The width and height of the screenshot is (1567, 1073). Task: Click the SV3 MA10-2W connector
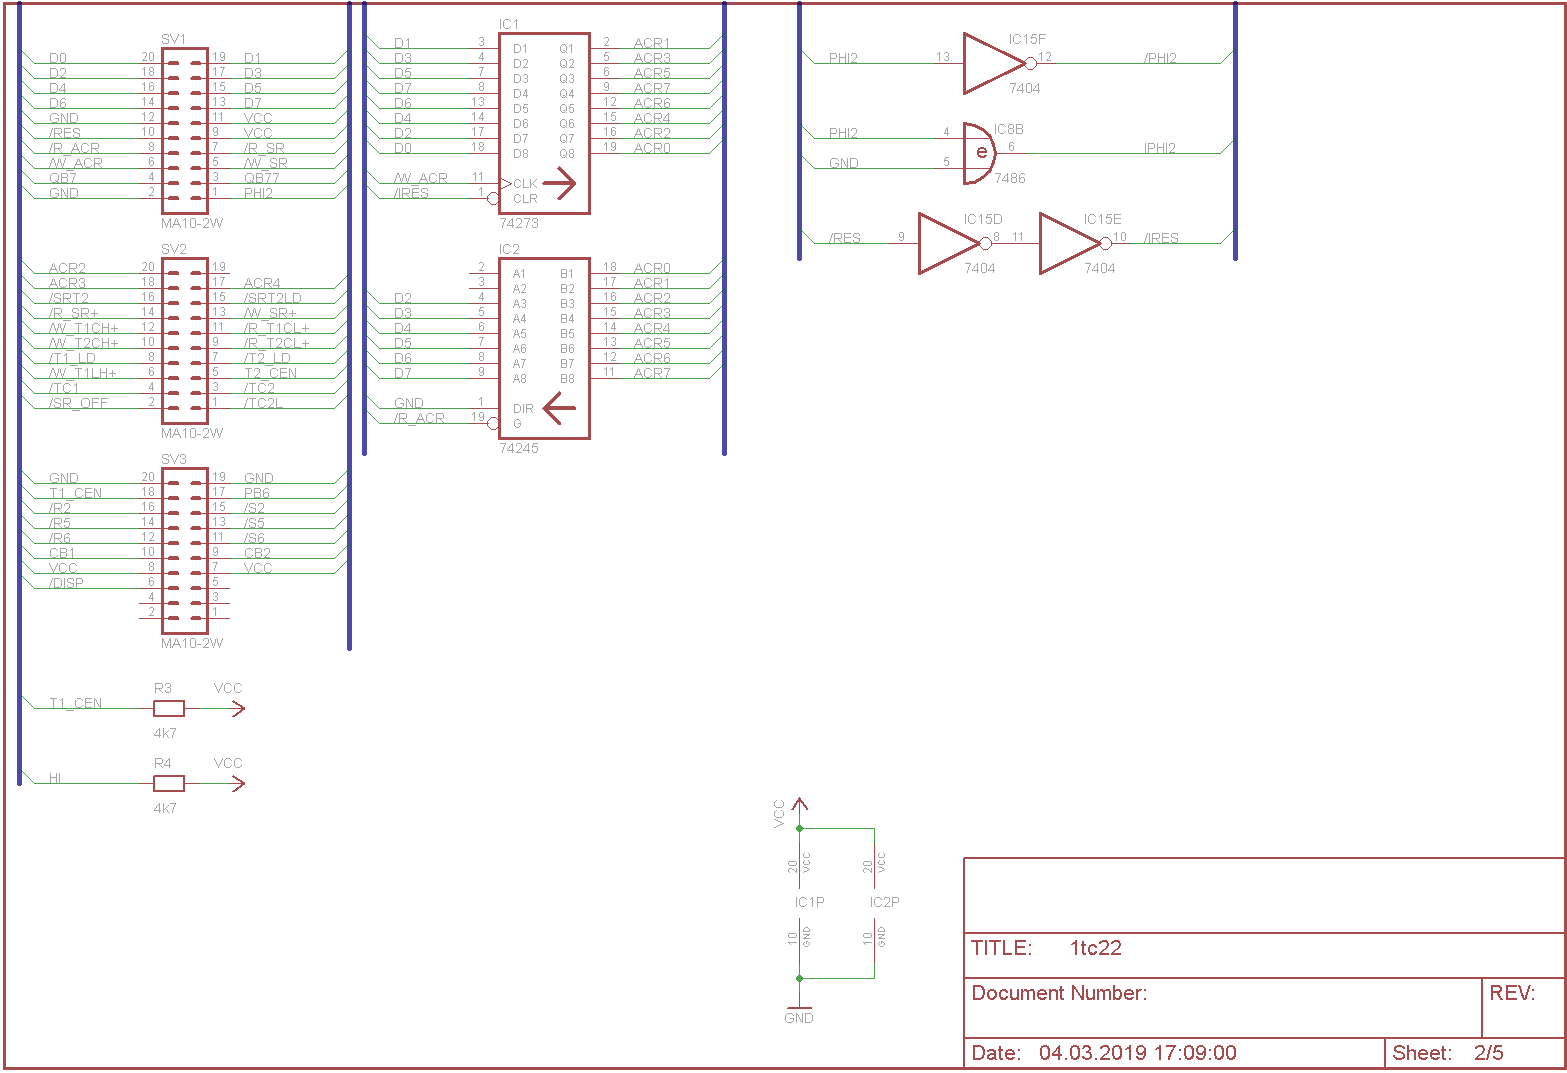coord(185,550)
